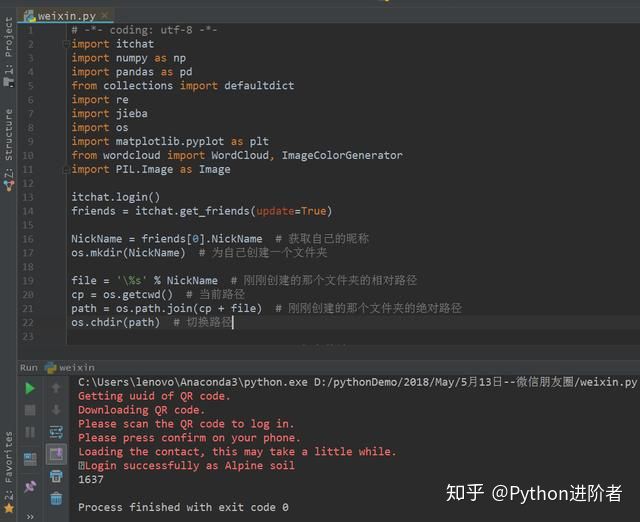Toggle Scroll to the End in console
Screen dimensions: 640x522
coord(56,454)
